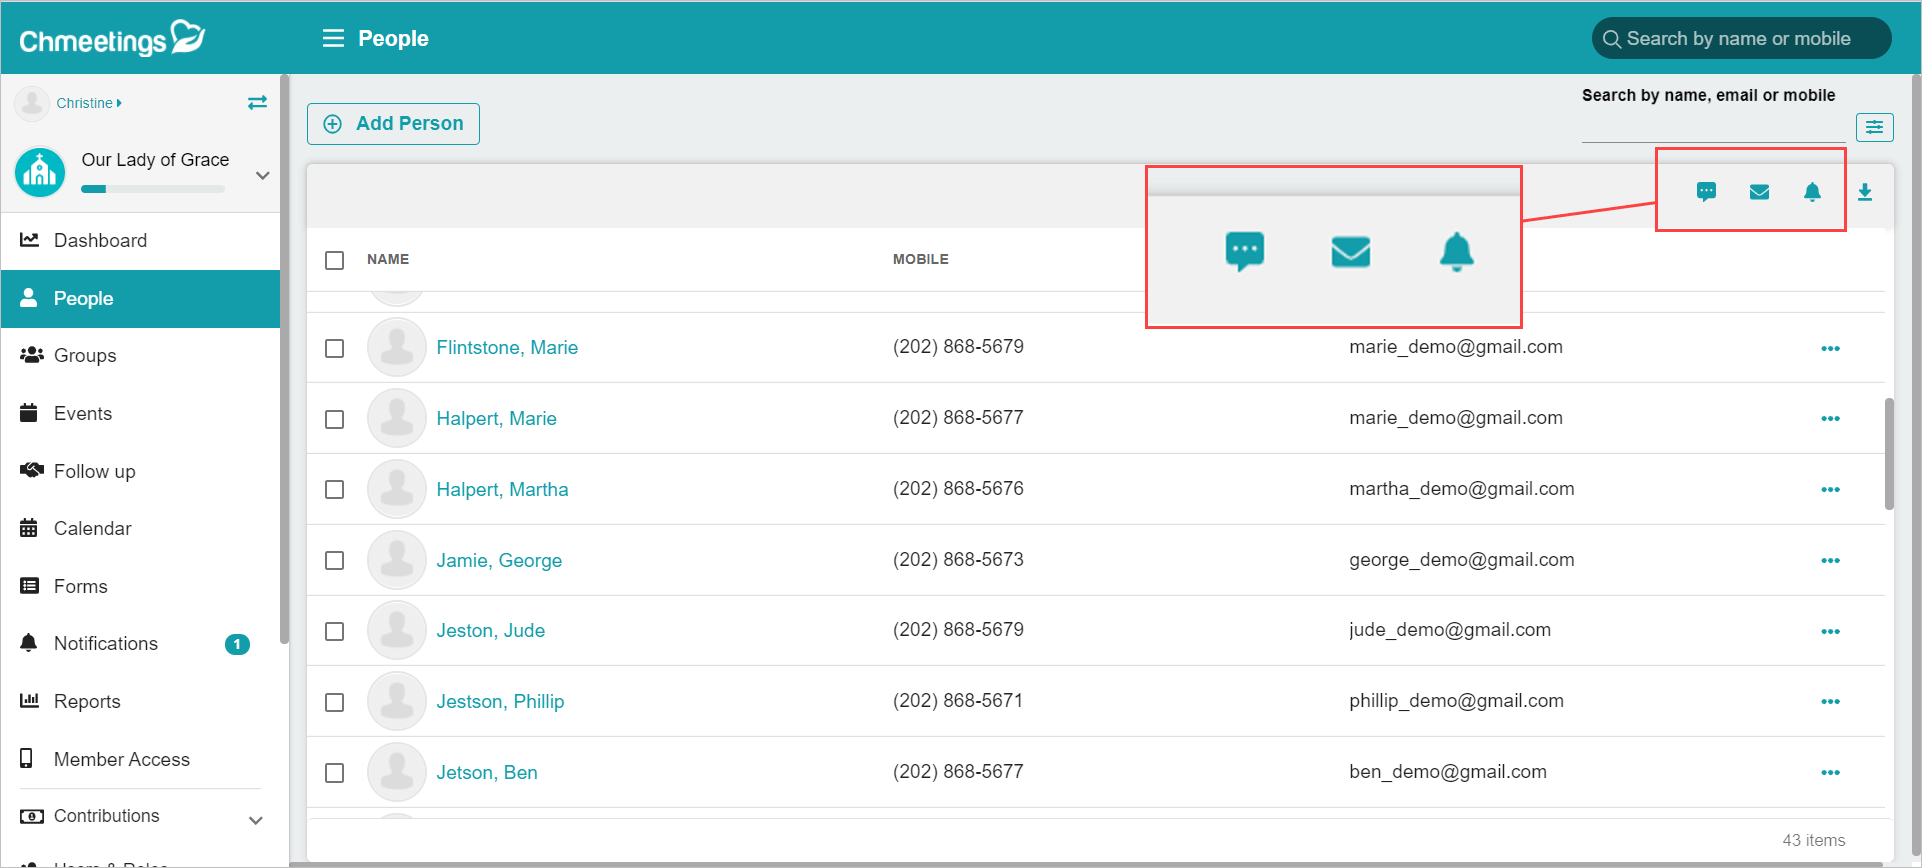The height and width of the screenshot is (868, 1922).
Task: Open Christine user dropdown
Action: [x=89, y=103]
